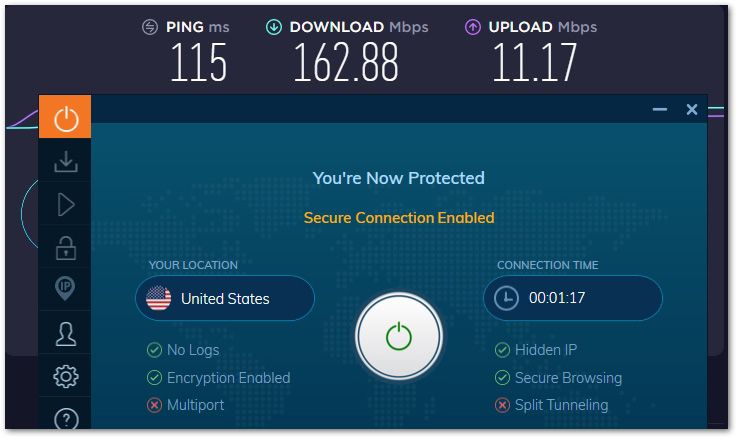
Task: Open the streaming play icon in sidebar
Action: (x=65, y=204)
